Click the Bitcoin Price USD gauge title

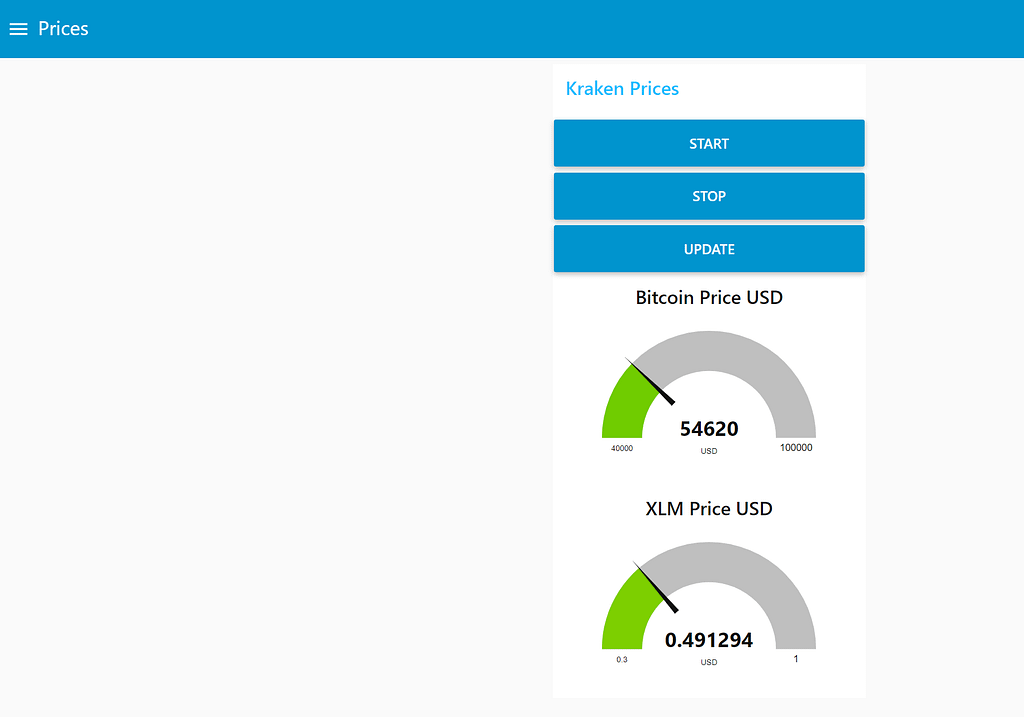pyautogui.click(x=709, y=297)
